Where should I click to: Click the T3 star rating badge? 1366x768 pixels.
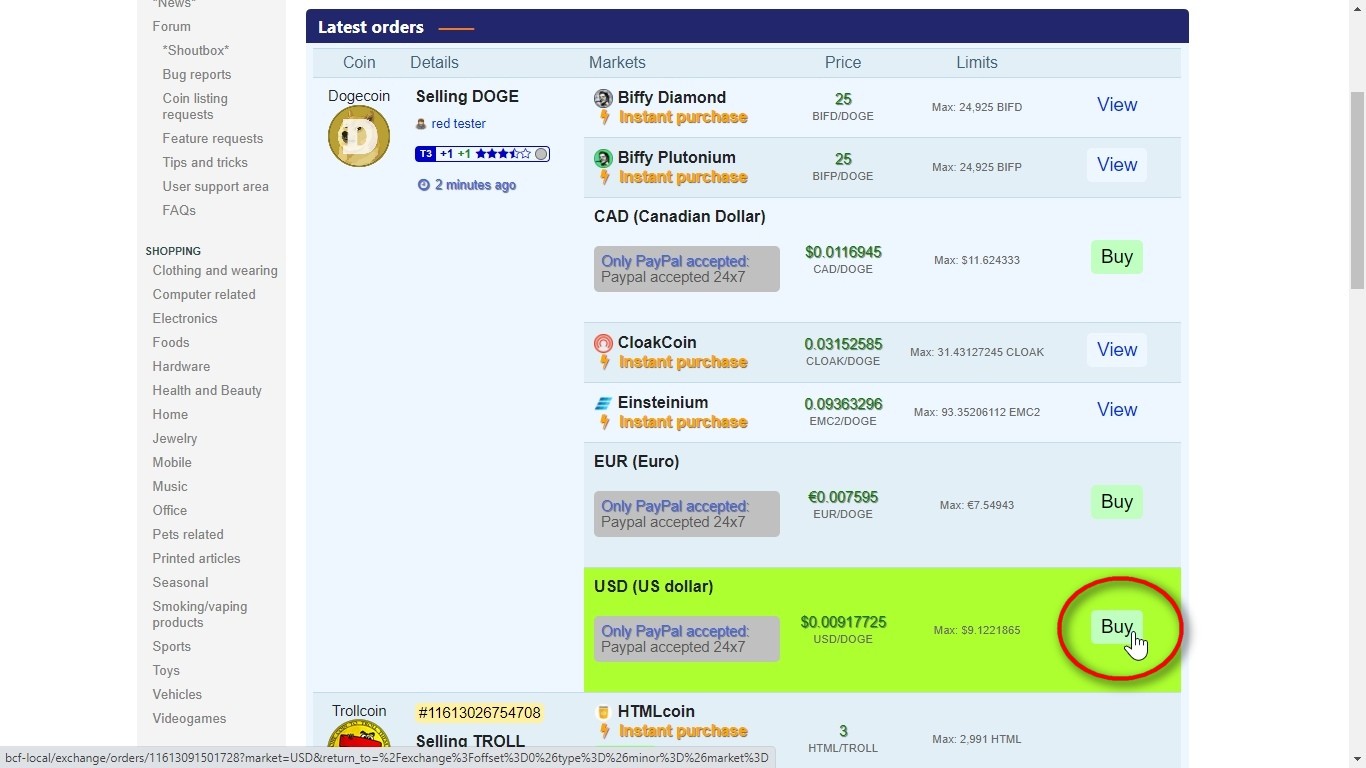click(x=482, y=154)
